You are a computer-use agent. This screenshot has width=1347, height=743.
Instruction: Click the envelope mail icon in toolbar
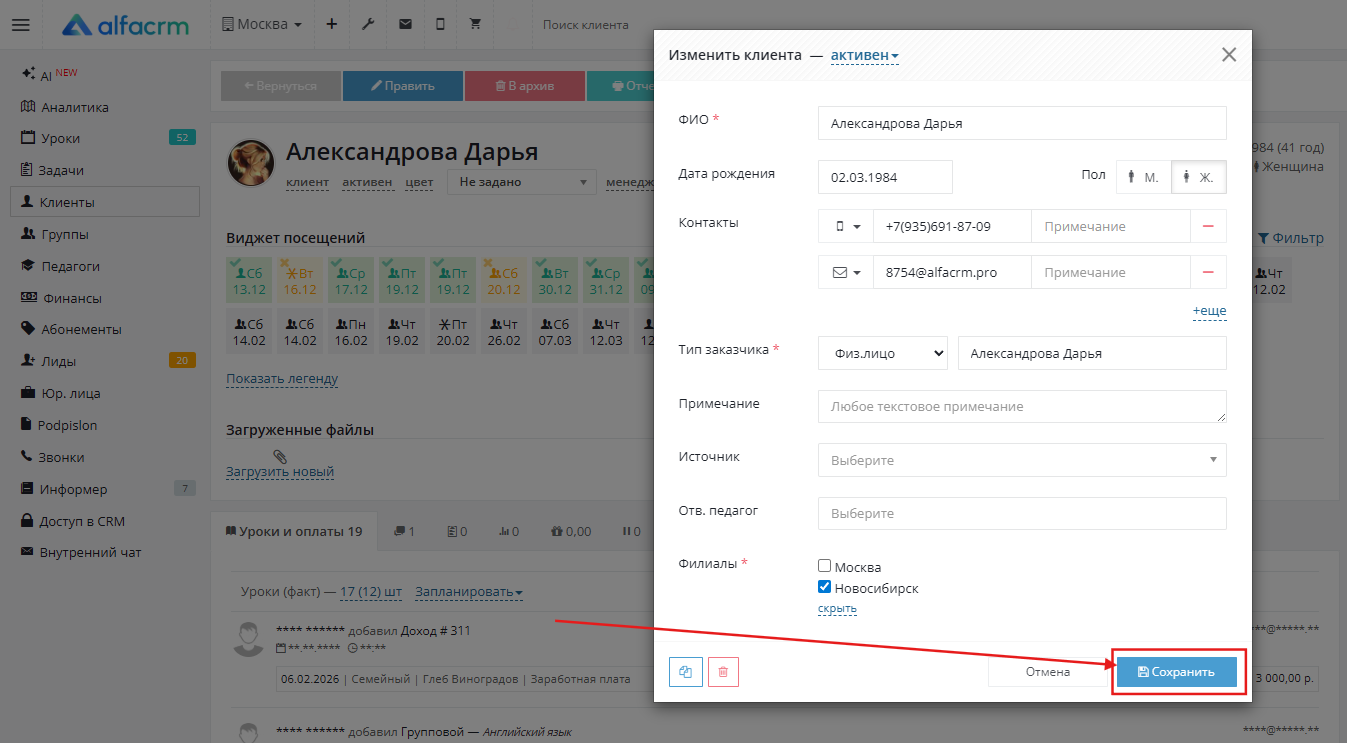pyautogui.click(x=405, y=25)
